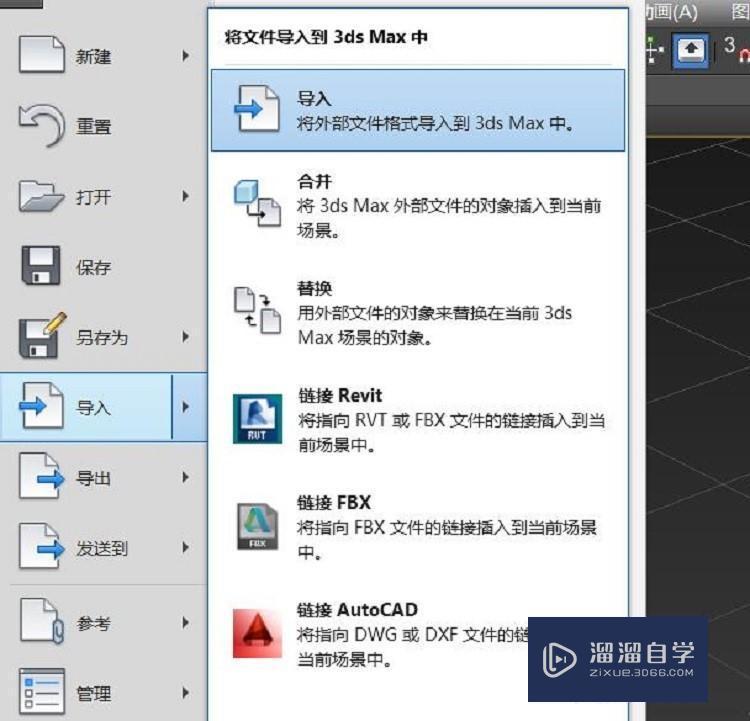The width and height of the screenshot is (750, 721).
Task: Click the move axis icon in the toolbar
Action: coord(654,49)
